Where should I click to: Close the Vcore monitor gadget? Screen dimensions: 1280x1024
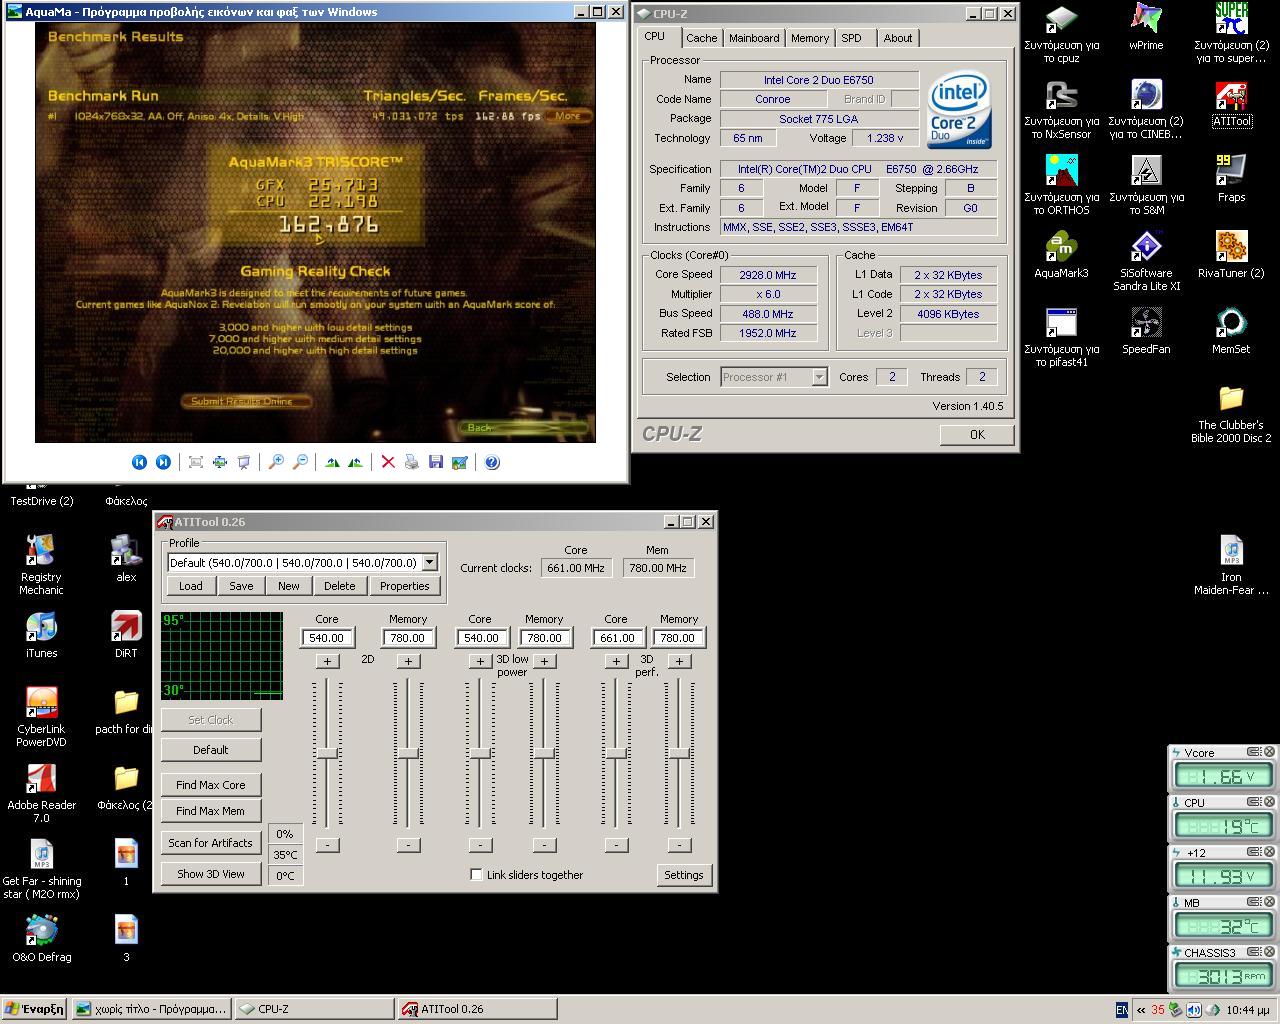[x=1269, y=752]
